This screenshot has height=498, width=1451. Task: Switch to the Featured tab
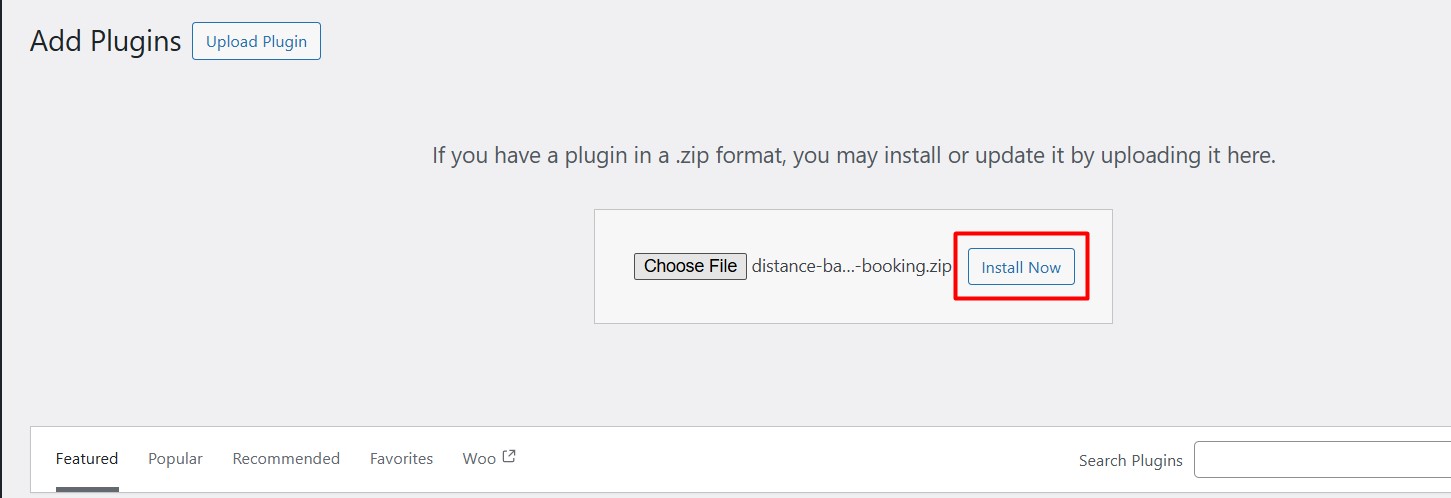coord(87,459)
